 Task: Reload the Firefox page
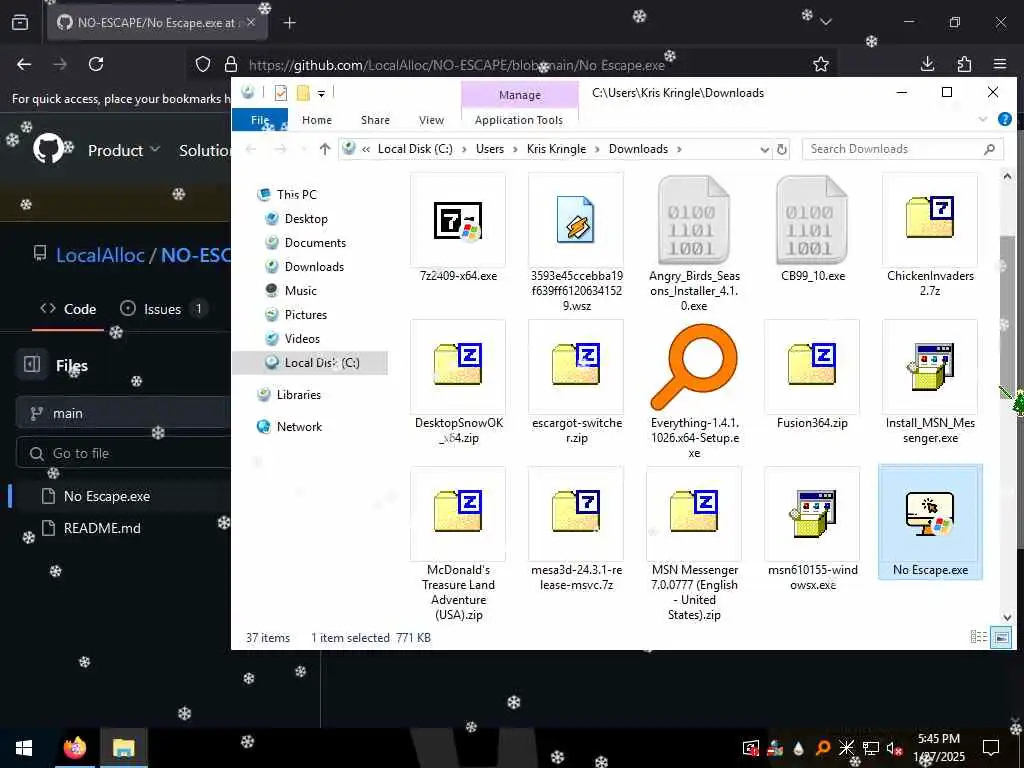click(x=96, y=64)
